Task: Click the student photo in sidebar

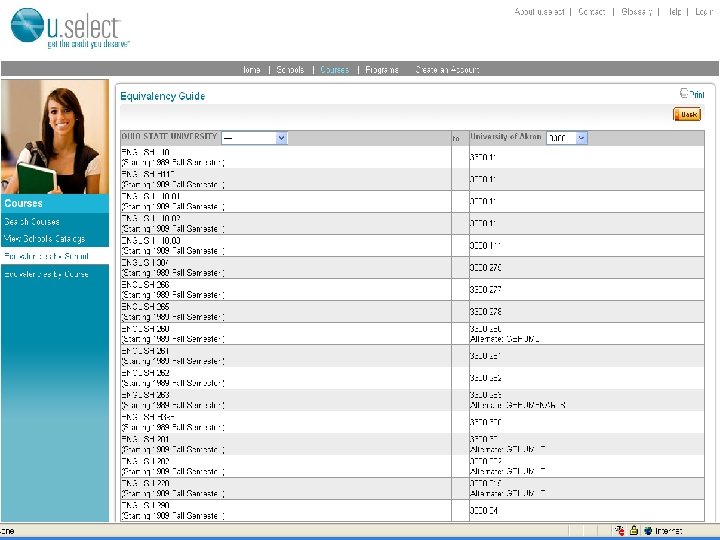Action: [x=55, y=137]
